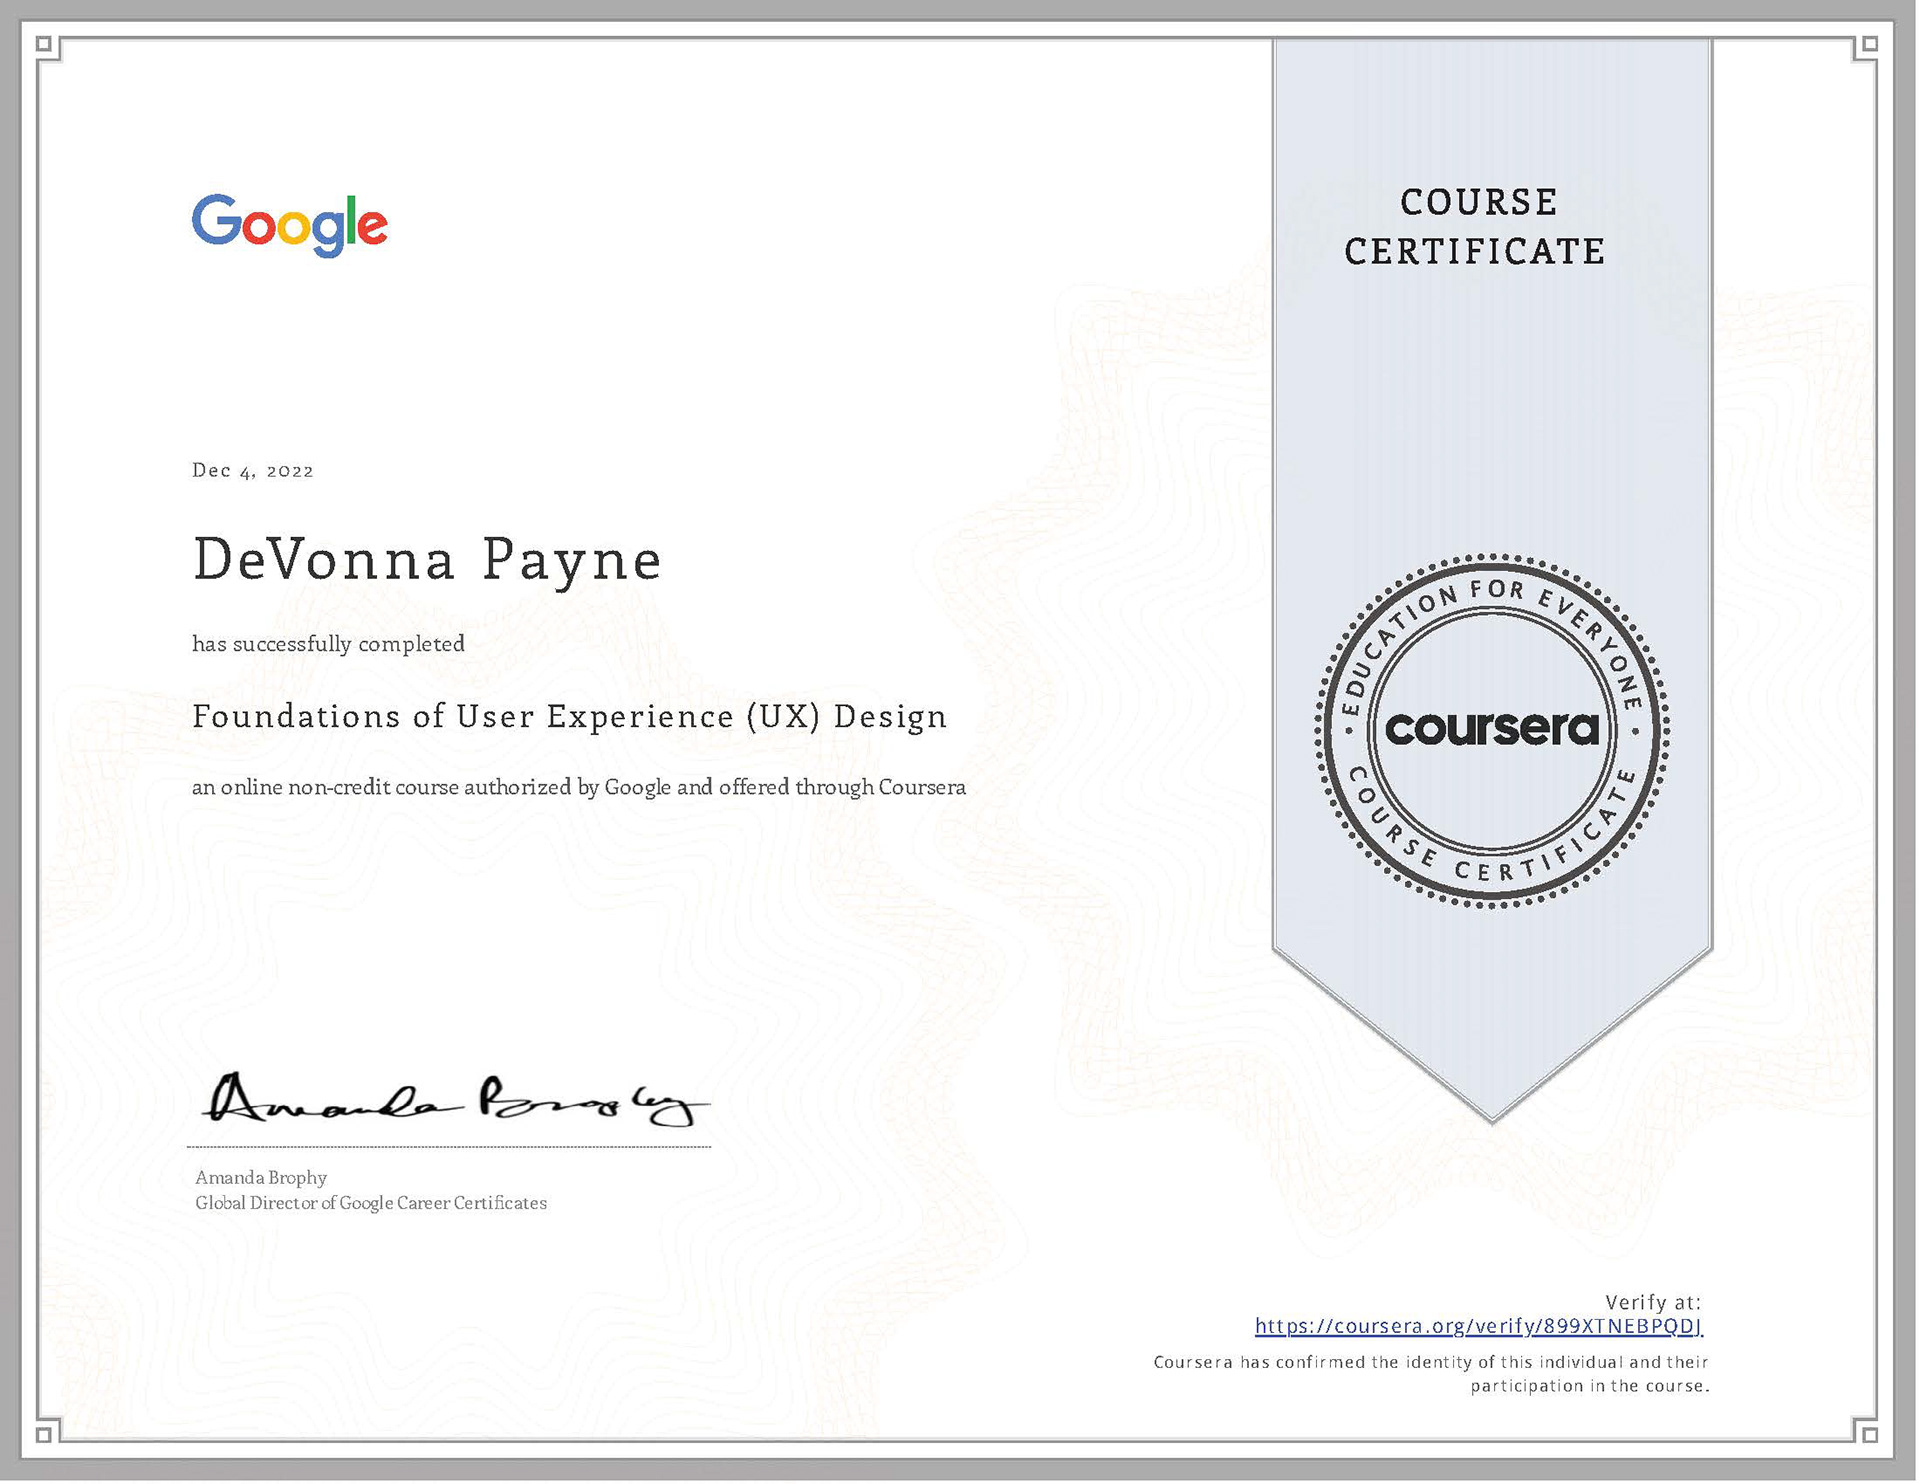
Task: Click the bottom-left corner ornament
Action: (x=45, y=1435)
